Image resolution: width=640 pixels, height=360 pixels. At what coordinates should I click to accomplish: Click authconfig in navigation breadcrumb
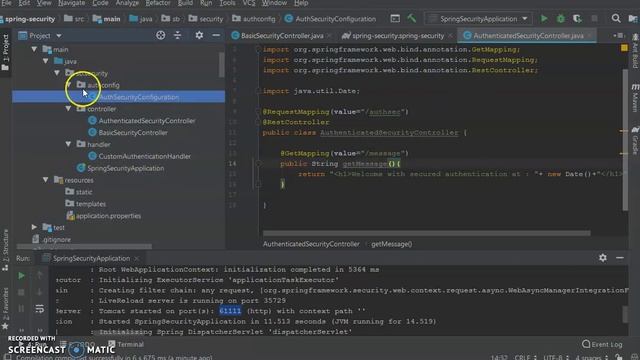(259, 19)
